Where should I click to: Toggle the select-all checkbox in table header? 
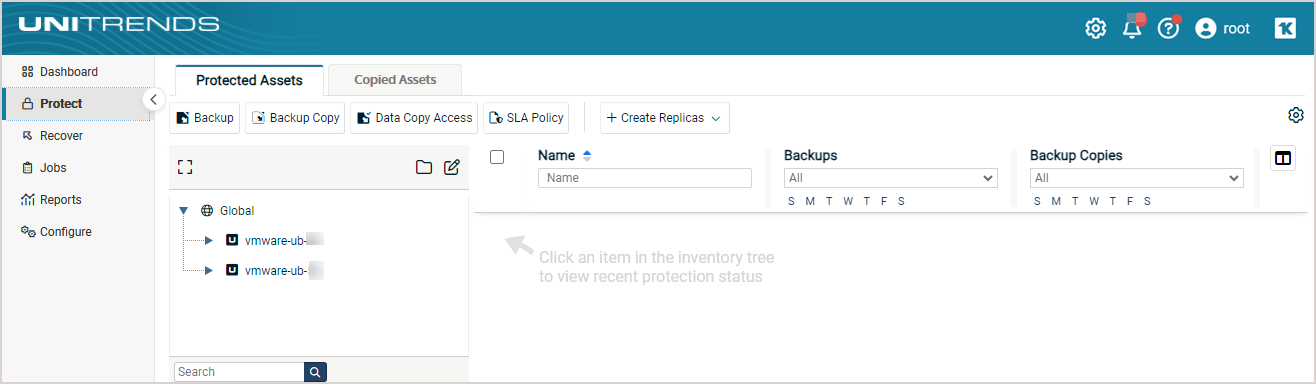point(497,157)
